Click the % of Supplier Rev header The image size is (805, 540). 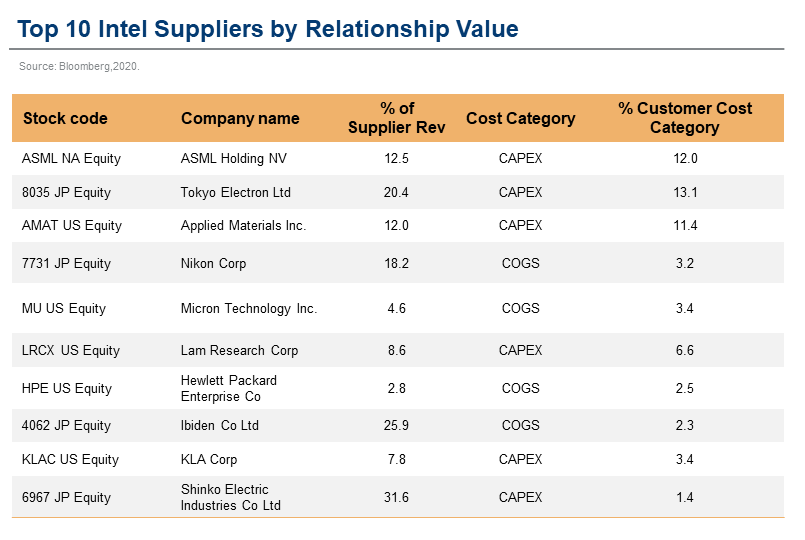click(396, 118)
